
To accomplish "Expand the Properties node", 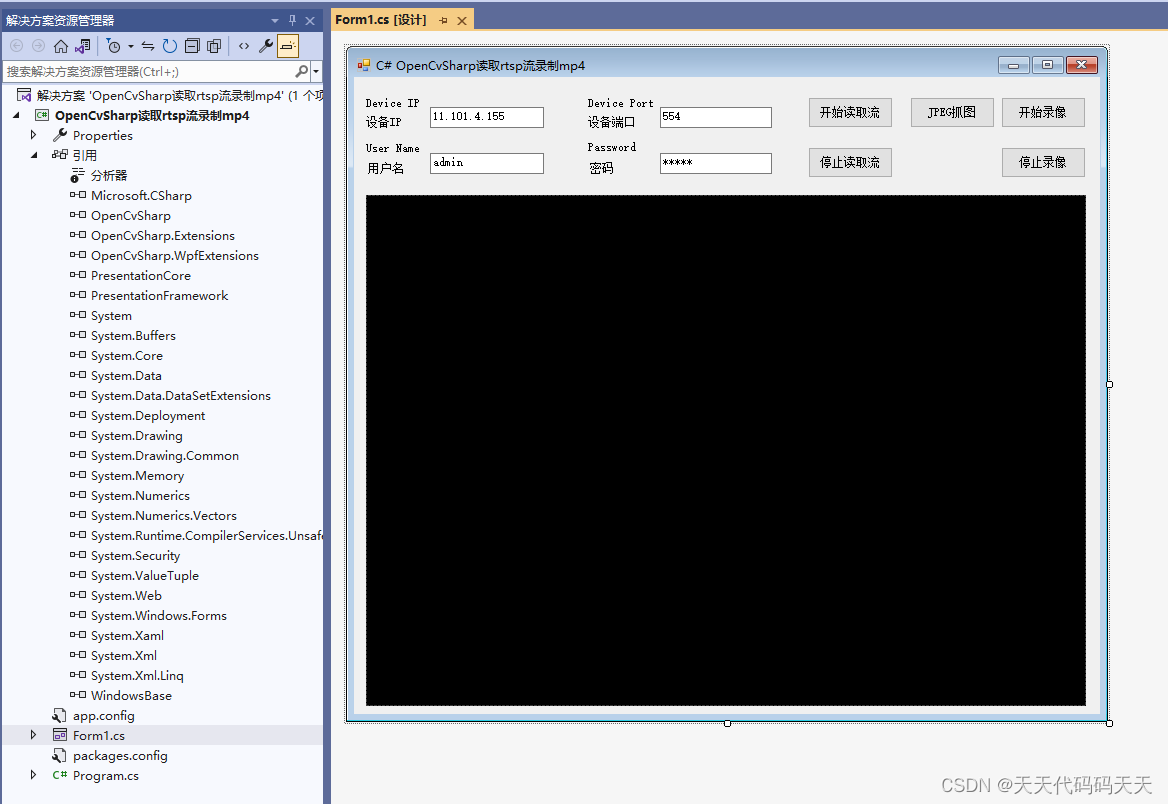I will (x=33, y=135).
